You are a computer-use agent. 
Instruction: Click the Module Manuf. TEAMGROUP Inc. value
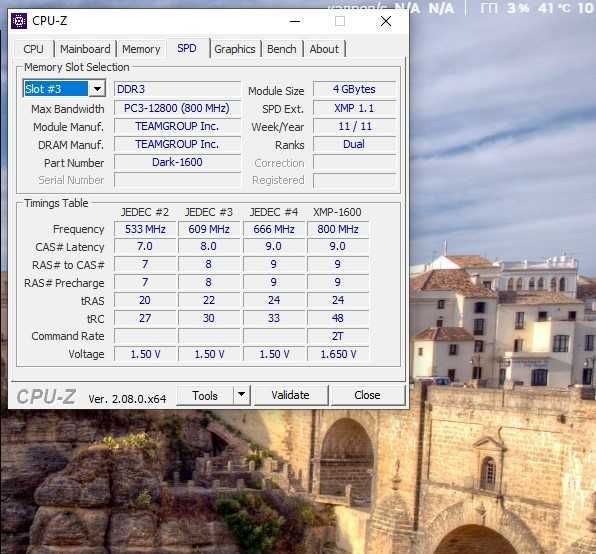click(177, 126)
